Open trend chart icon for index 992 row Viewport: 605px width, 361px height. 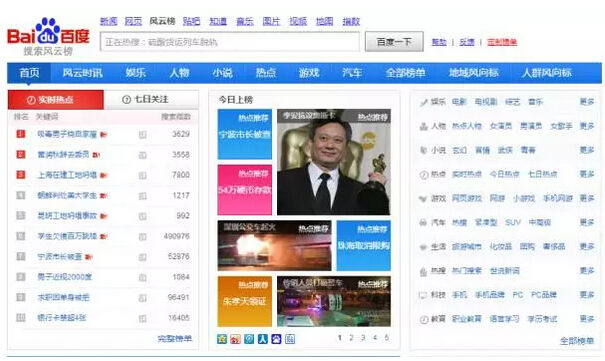(142, 216)
